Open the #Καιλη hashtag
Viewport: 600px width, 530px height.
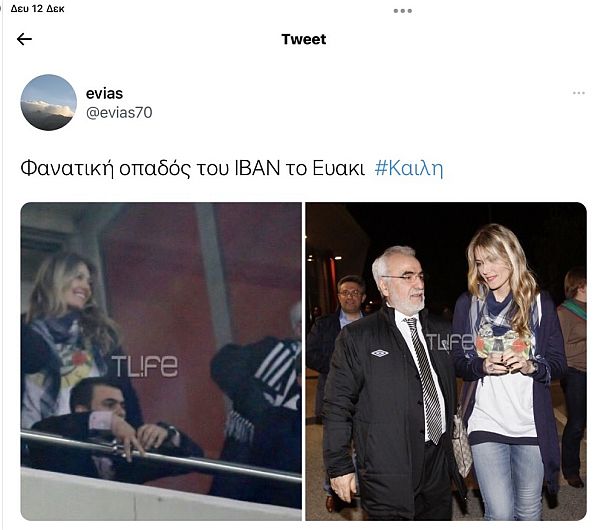click(409, 168)
